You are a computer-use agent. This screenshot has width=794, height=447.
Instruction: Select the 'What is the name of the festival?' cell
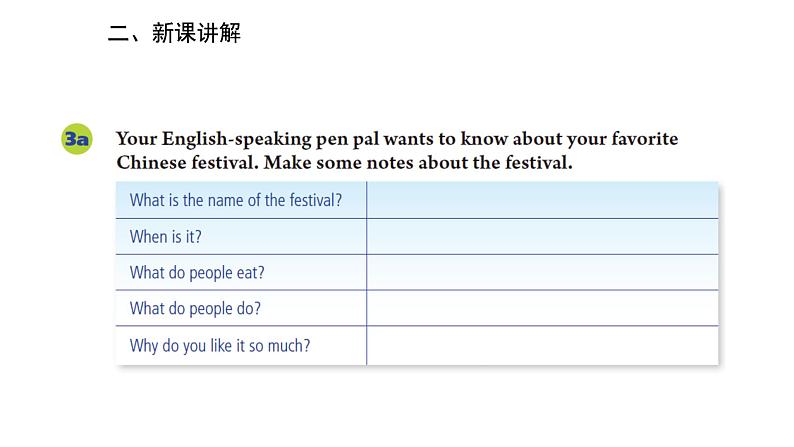tap(241, 200)
